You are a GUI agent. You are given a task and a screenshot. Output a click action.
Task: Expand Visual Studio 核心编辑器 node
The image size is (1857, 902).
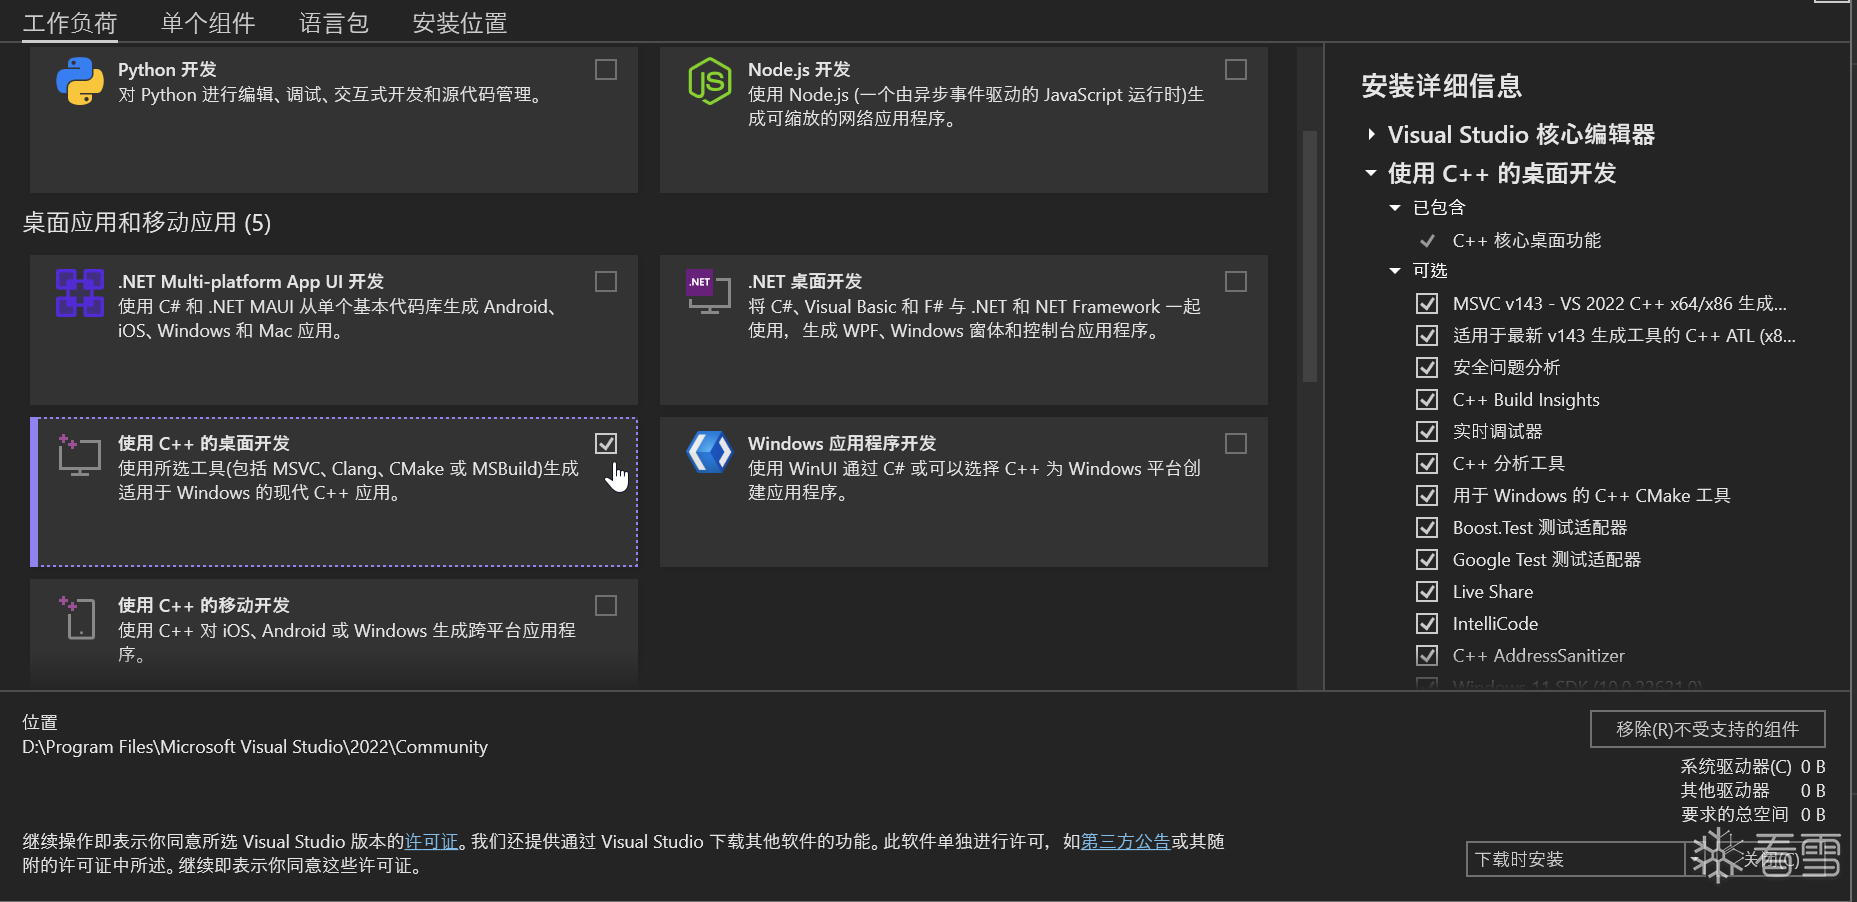click(1371, 134)
